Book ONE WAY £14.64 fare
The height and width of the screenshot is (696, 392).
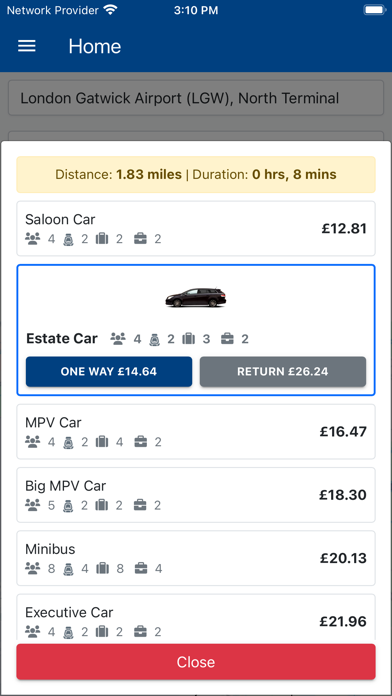(109, 372)
